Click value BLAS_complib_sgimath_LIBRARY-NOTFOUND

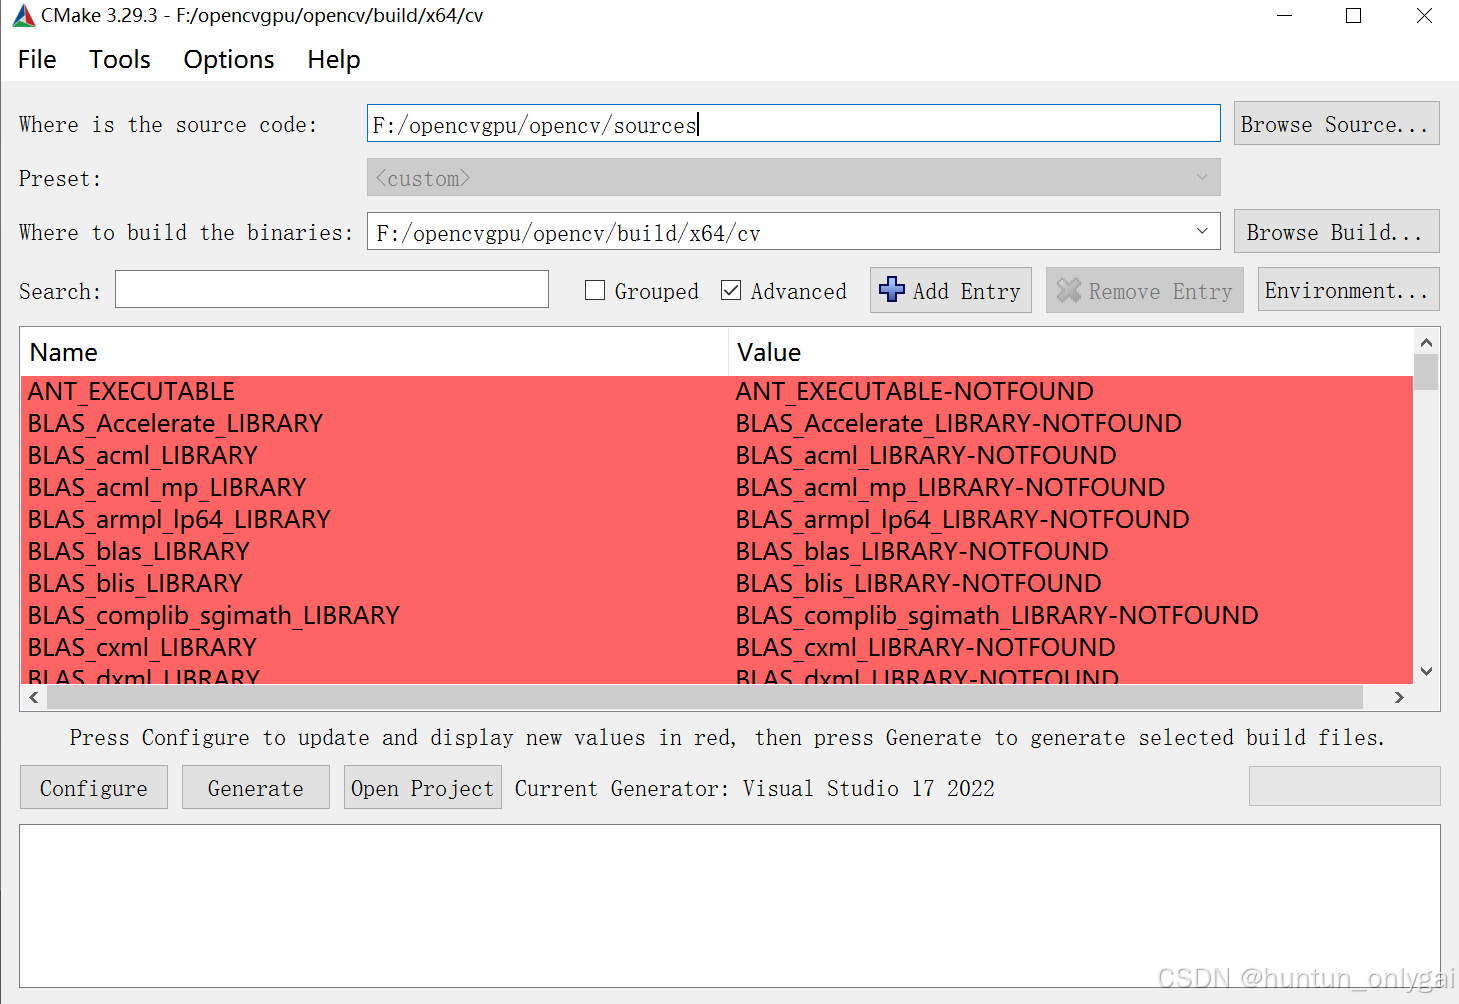pos(997,615)
